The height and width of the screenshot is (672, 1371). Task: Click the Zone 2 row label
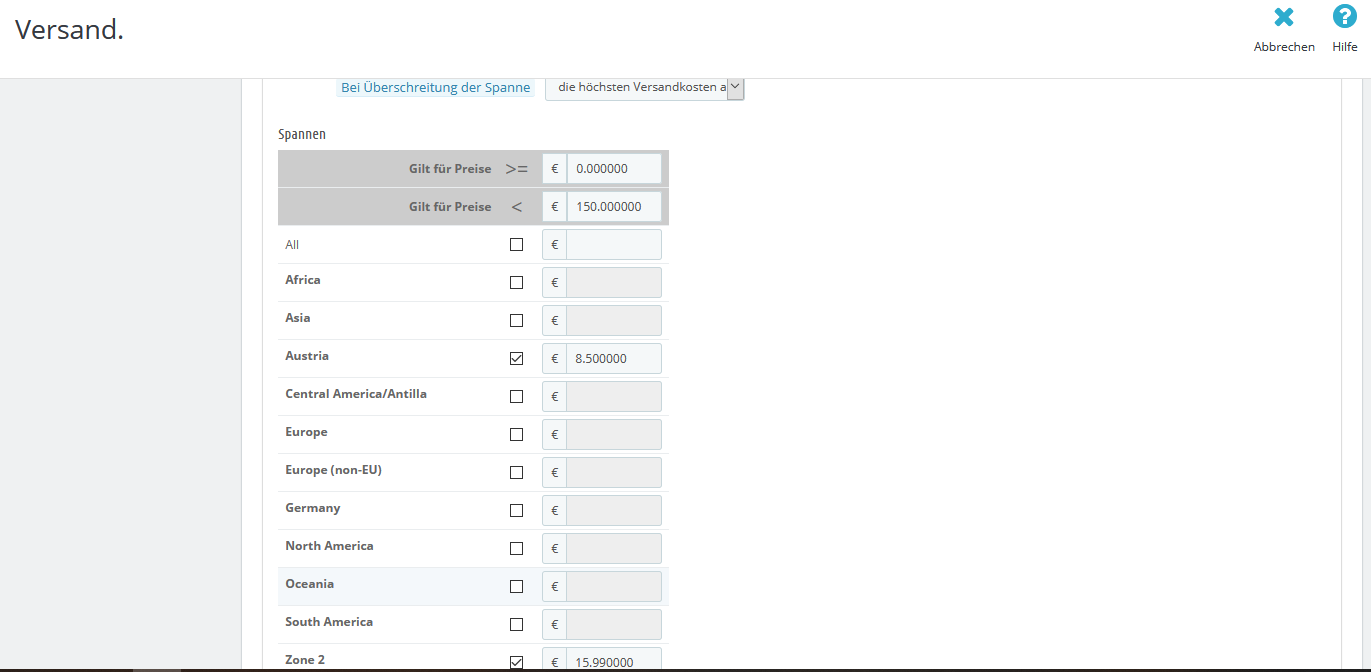(305, 660)
